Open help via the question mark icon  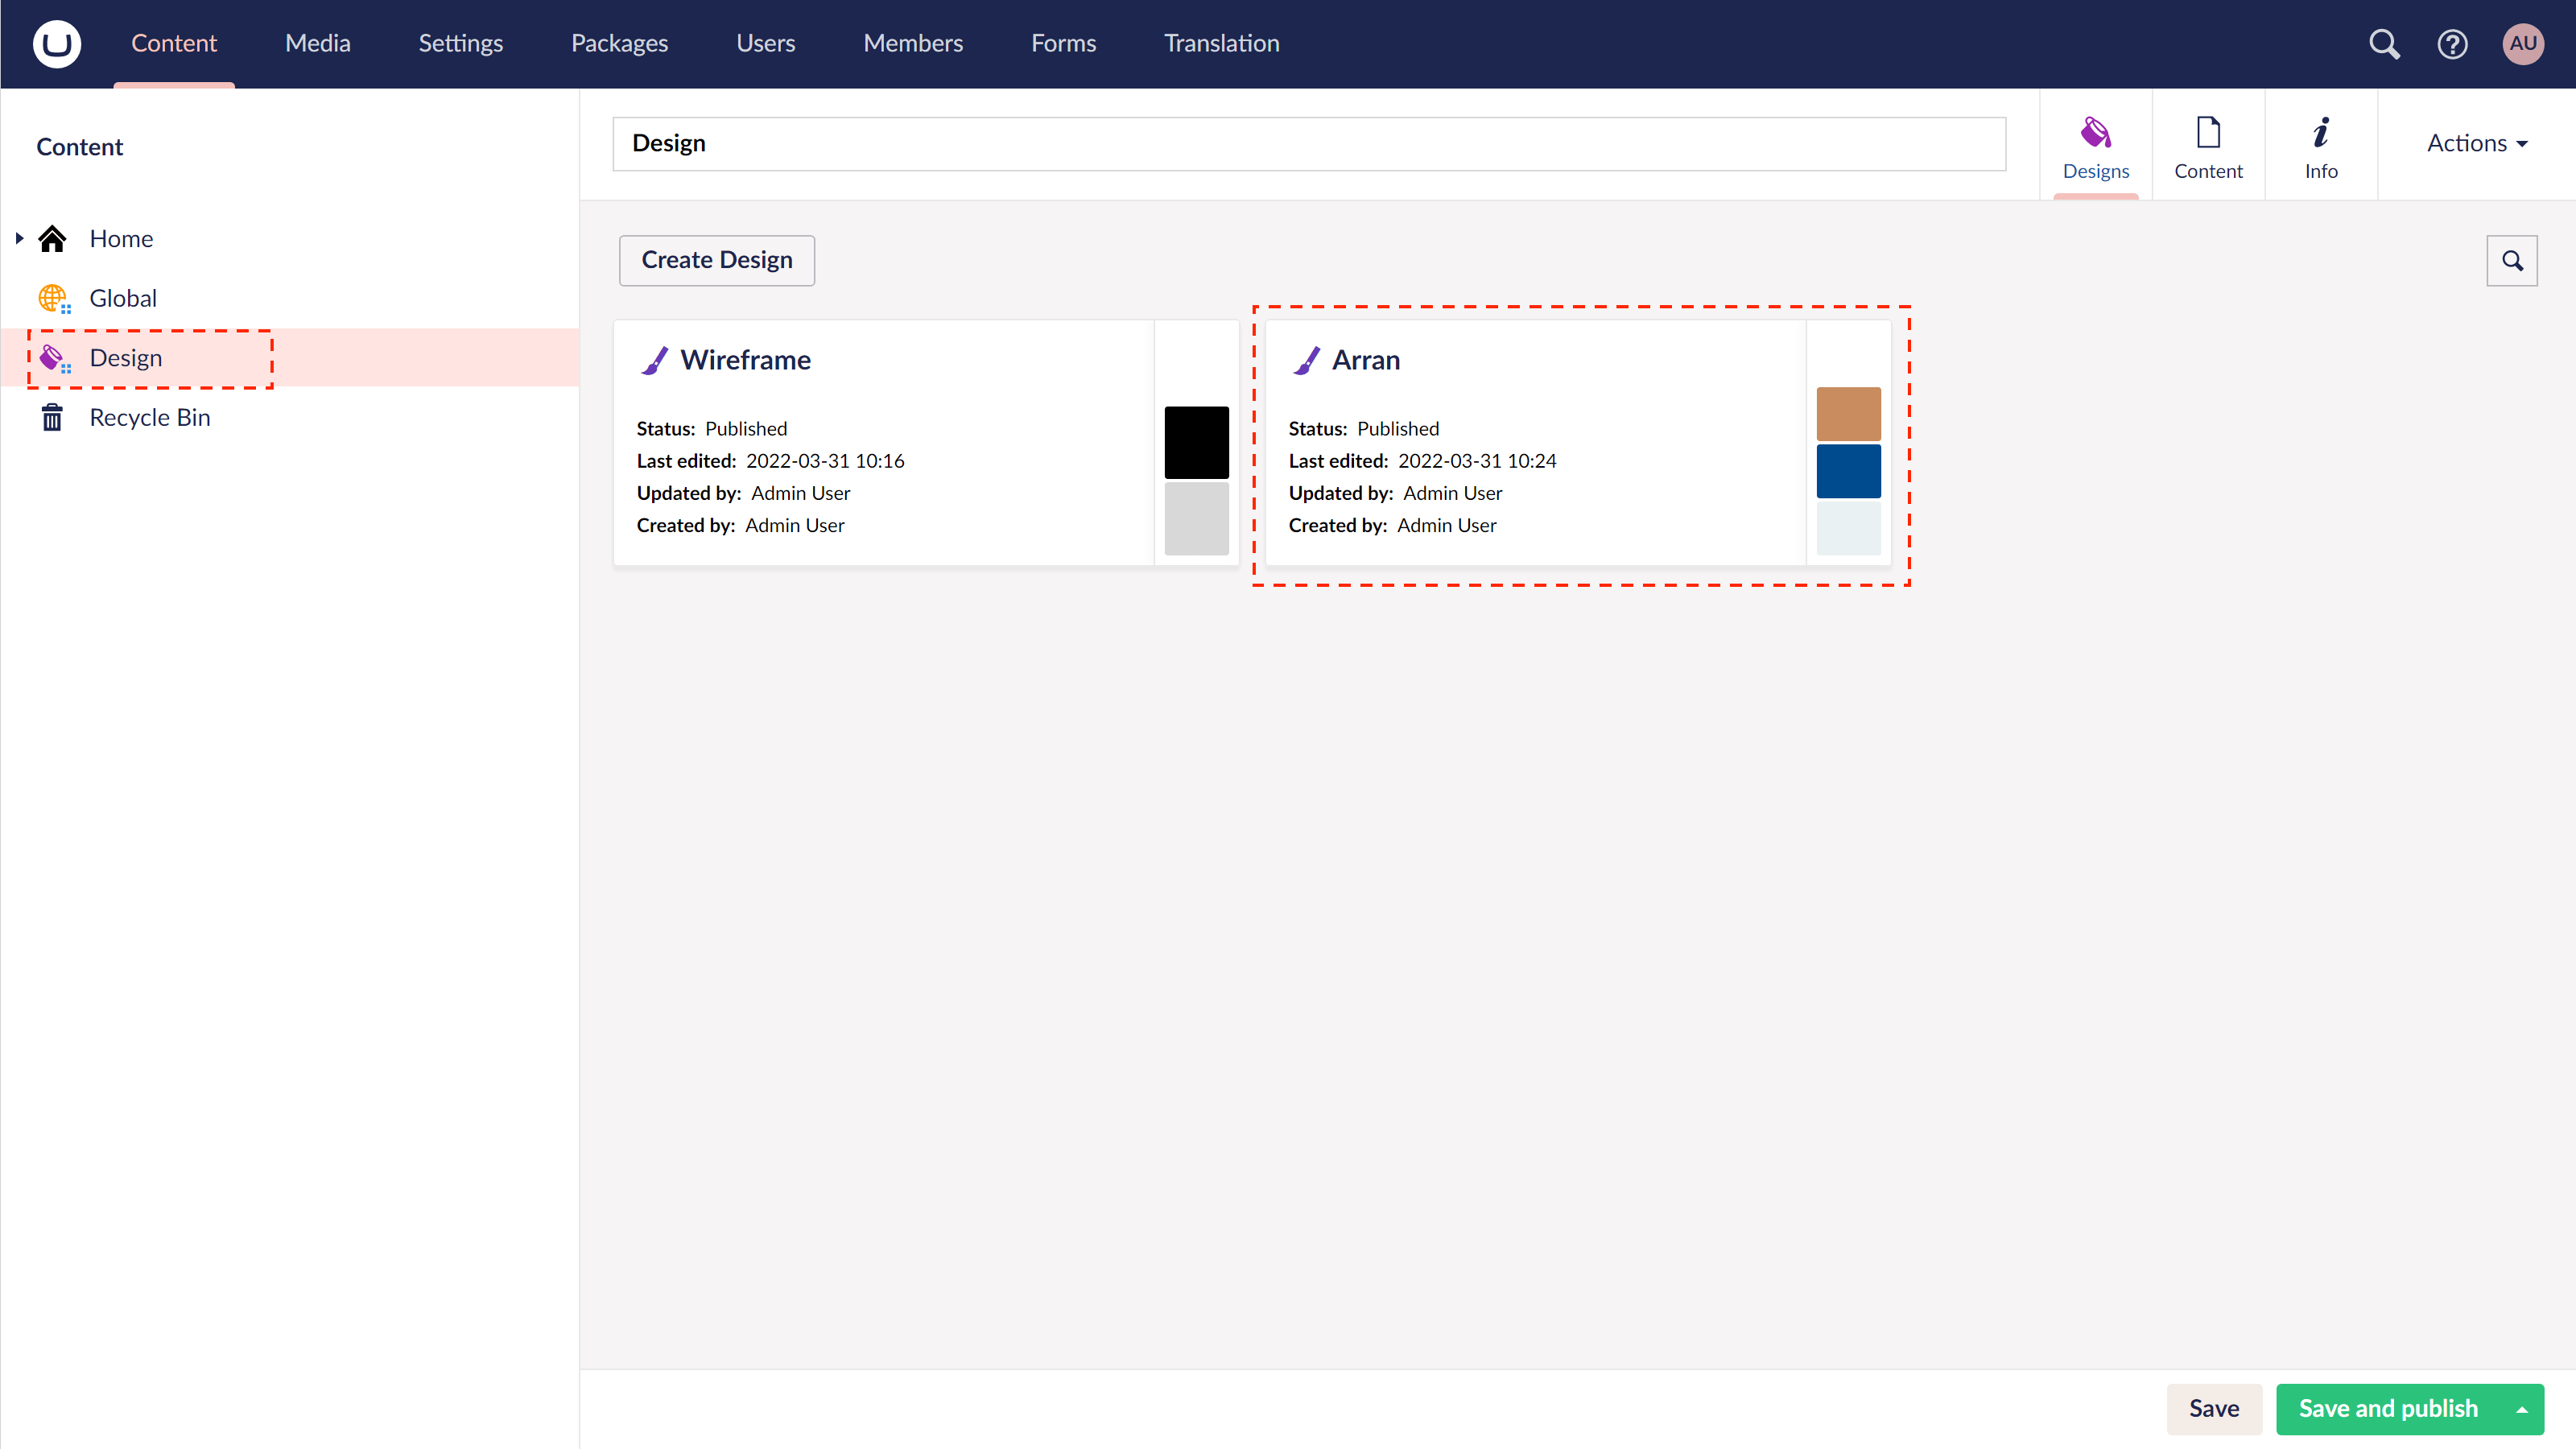(2452, 44)
